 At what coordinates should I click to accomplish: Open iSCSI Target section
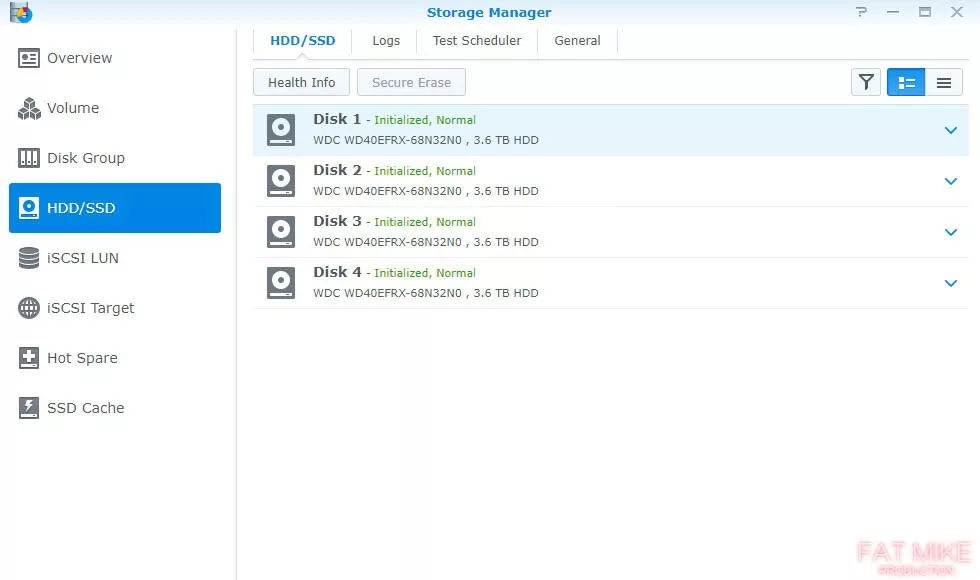(x=115, y=308)
